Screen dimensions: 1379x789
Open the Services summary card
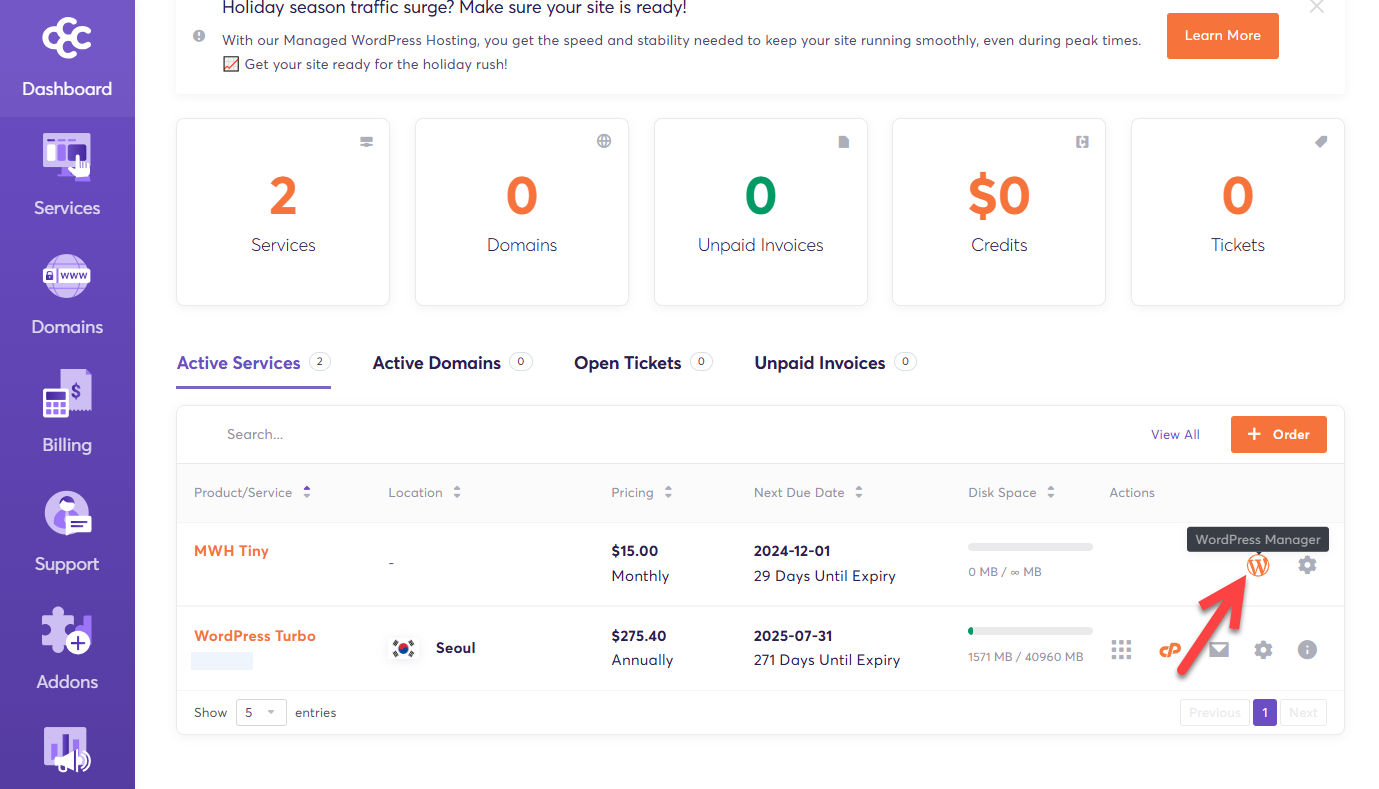click(x=283, y=212)
